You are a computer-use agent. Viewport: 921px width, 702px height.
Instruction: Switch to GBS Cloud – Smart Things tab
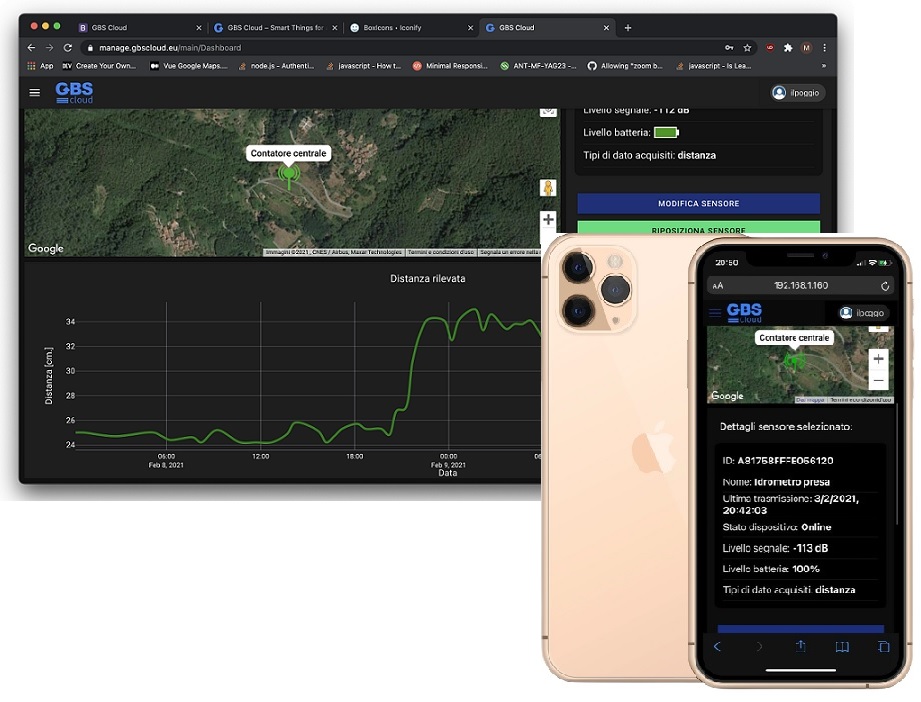[x=274, y=28]
